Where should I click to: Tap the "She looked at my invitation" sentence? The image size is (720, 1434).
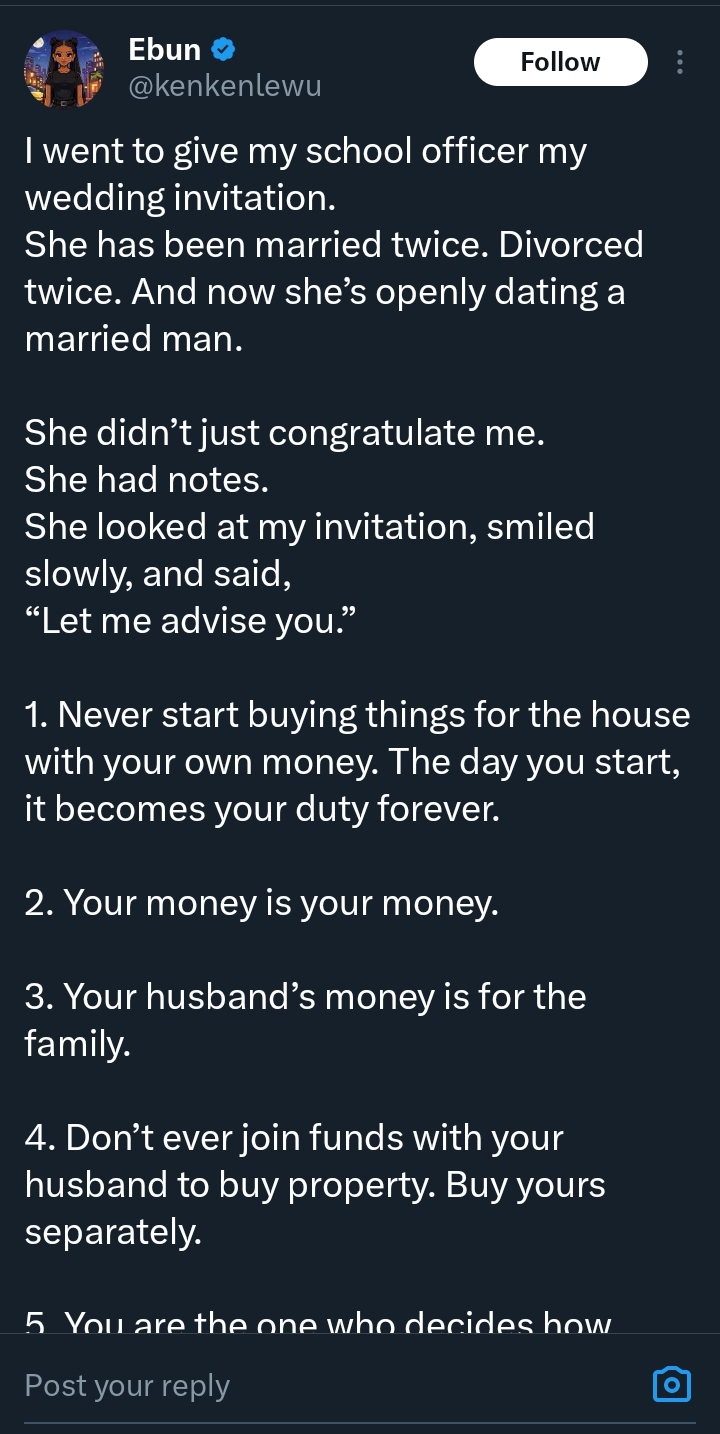(309, 527)
